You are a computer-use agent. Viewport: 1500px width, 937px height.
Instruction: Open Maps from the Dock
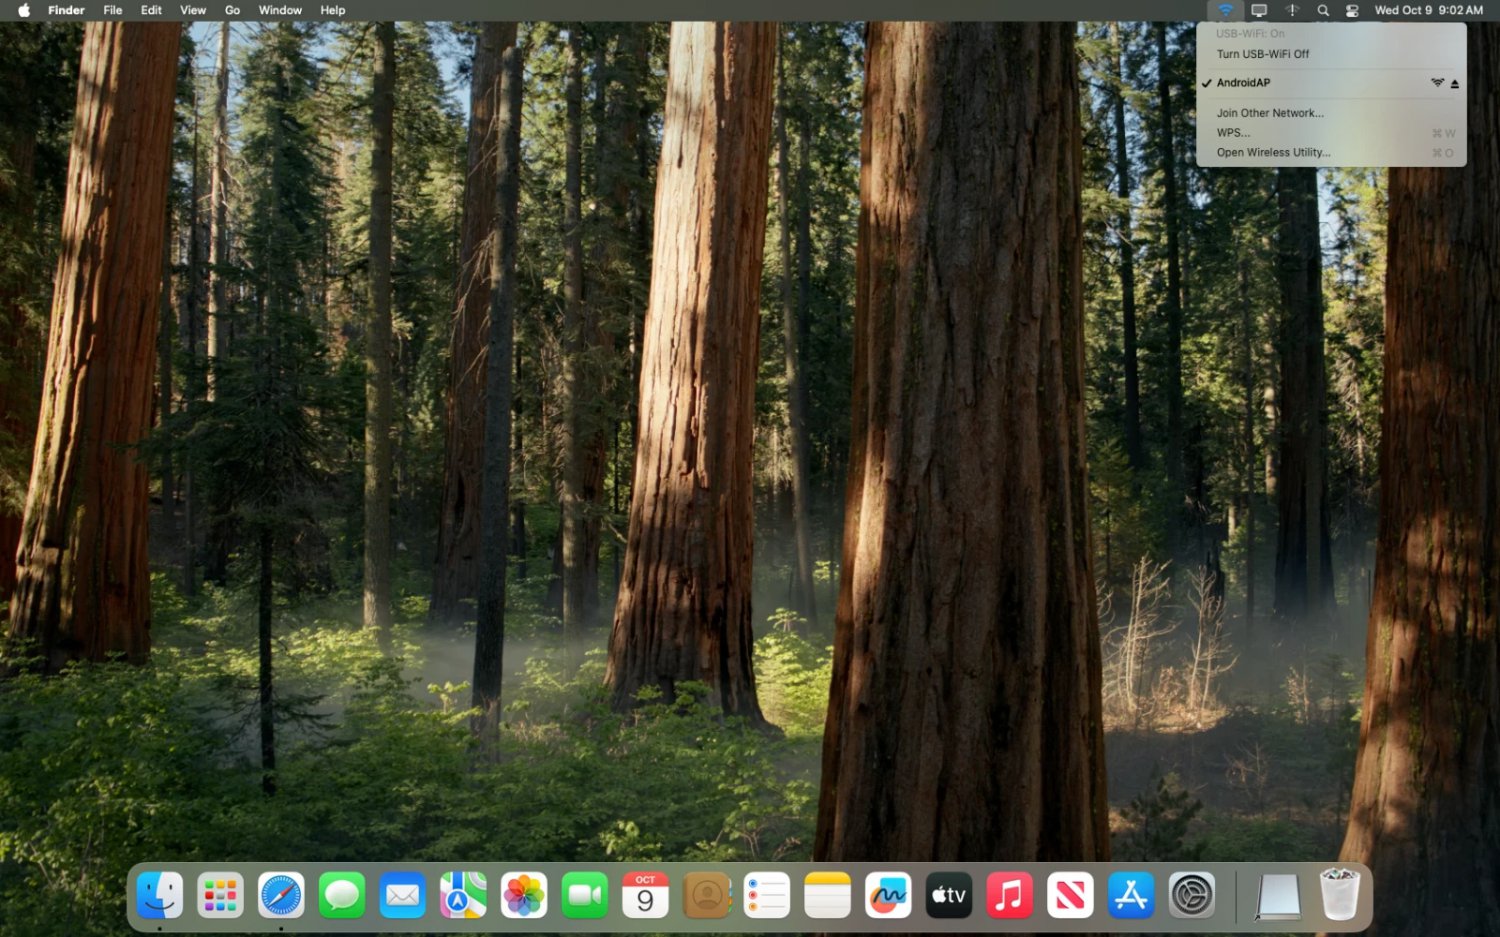(463, 894)
